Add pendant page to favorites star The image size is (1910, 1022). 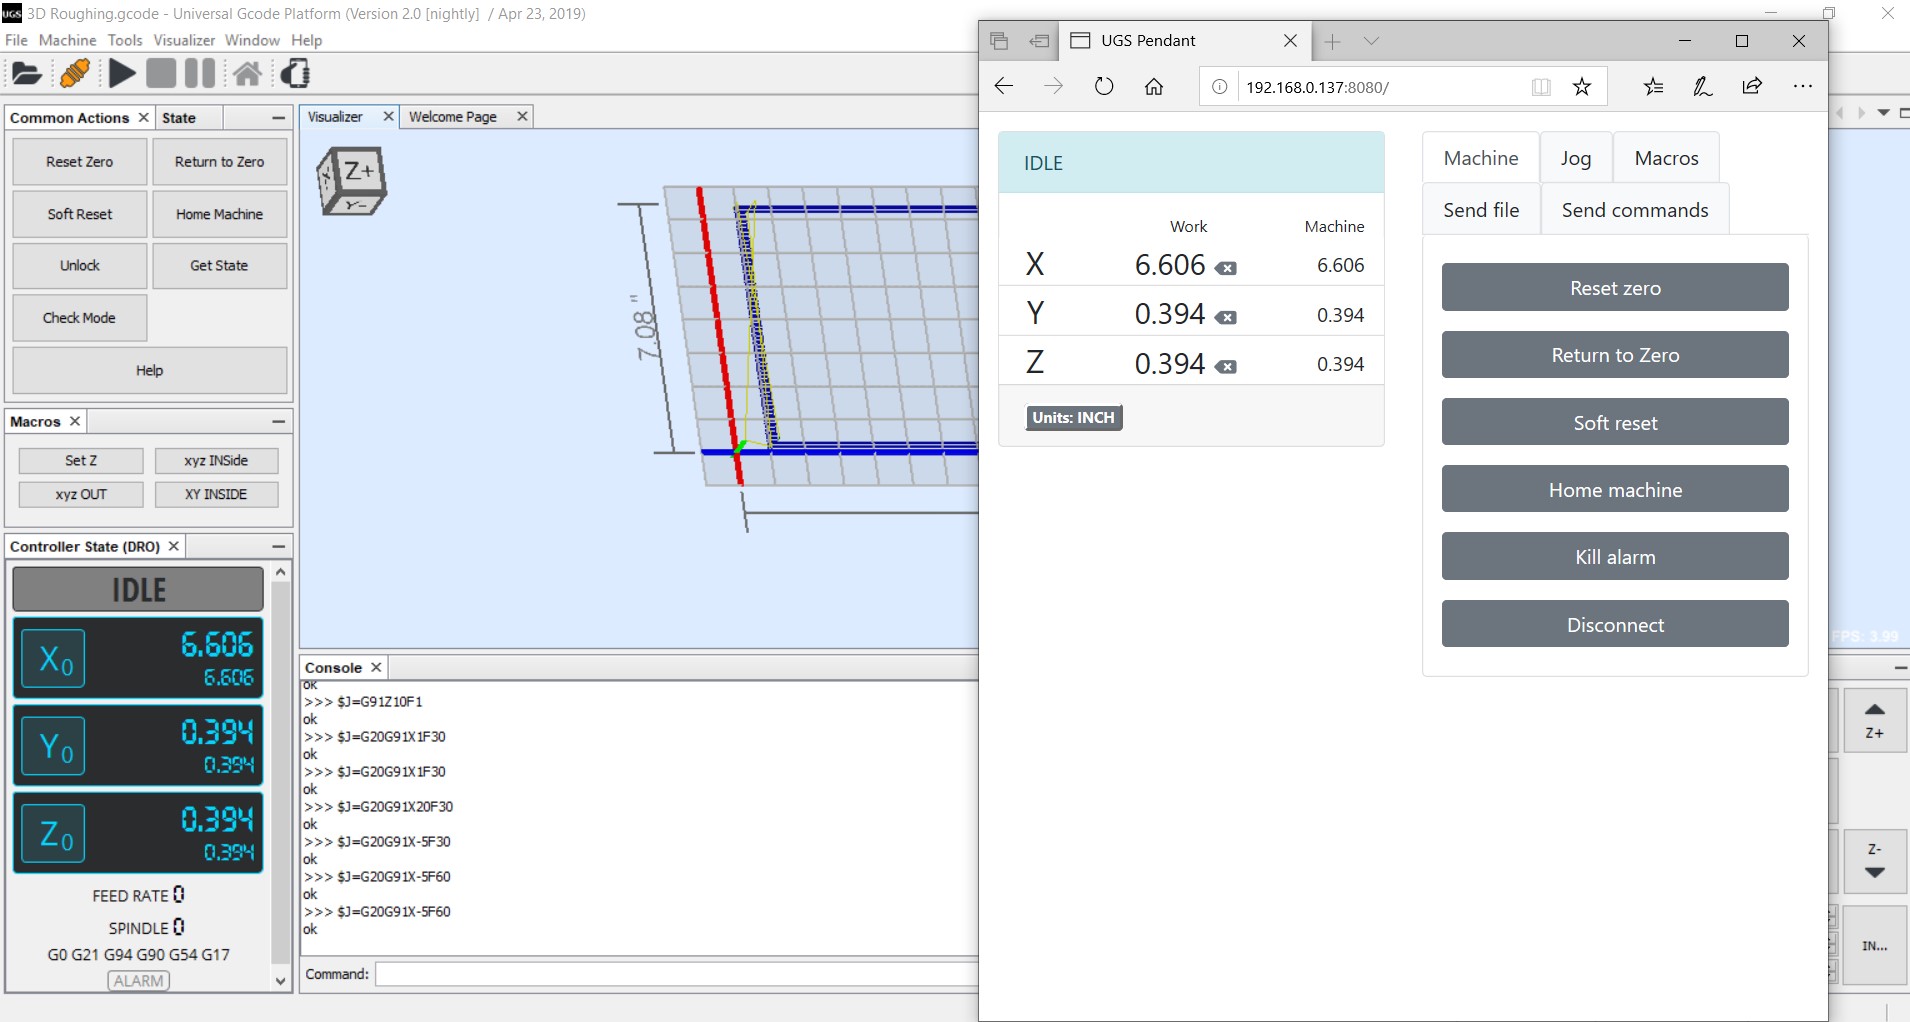[x=1582, y=86]
